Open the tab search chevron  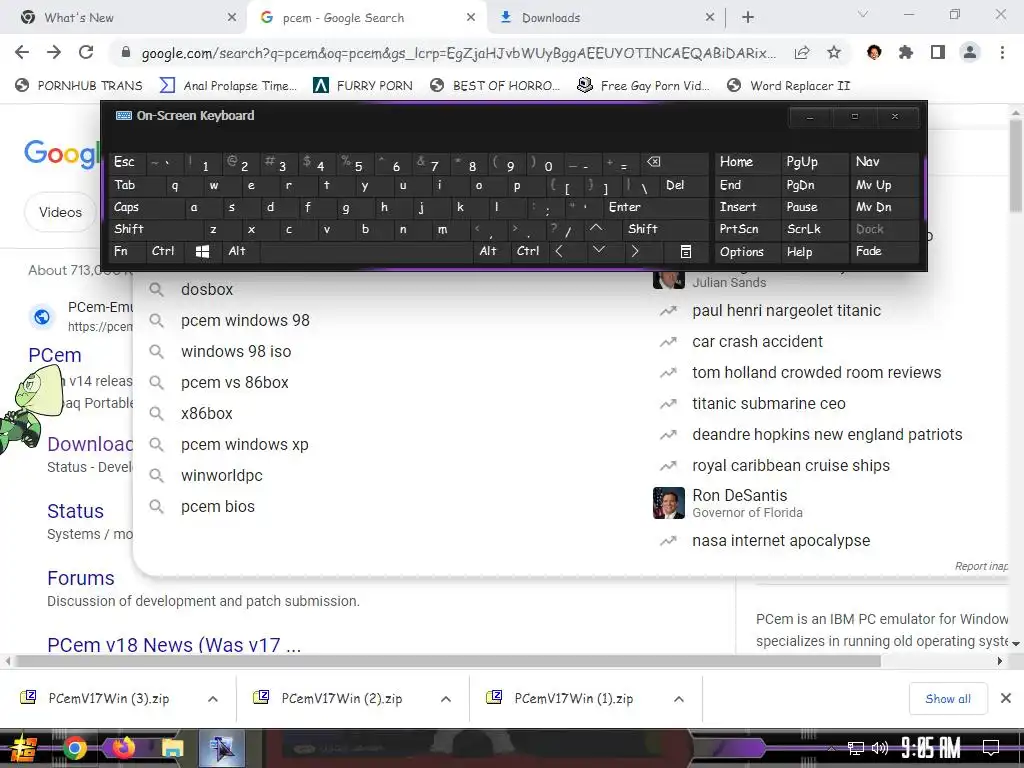coord(863,14)
